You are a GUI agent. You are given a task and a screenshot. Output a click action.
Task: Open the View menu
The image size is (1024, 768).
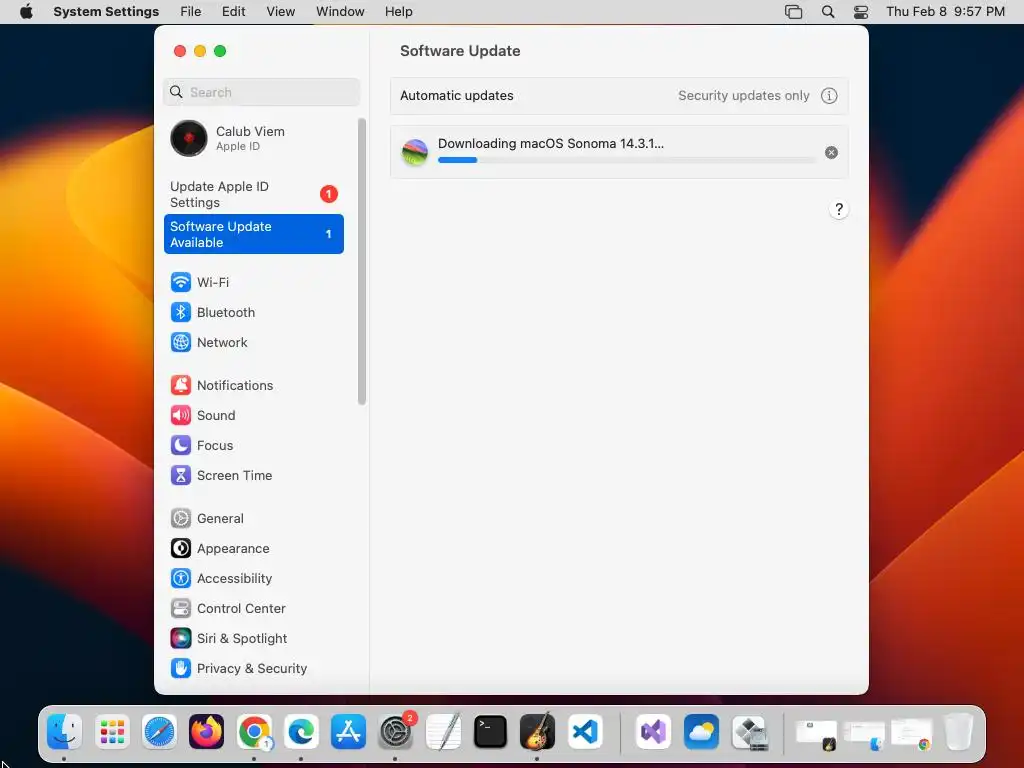click(x=281, y=12)
